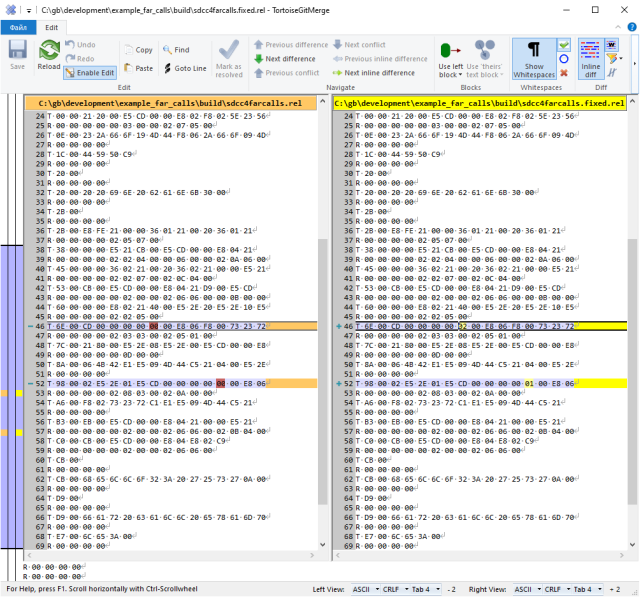Click the right pane sdcc4farcalls.fixed.rel header
The image size is (640, 597).
click(479, 103)
